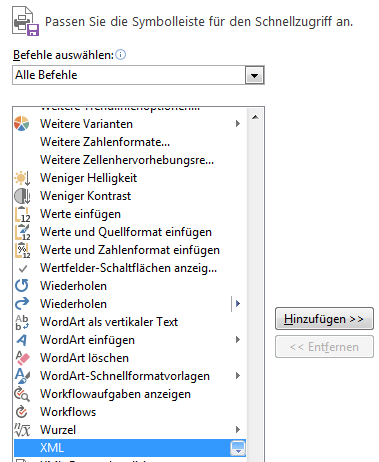Screen dimensions: 379x462
Task: Click the WordArt als vertikaler Text icon
Action: tap(22, 322)
